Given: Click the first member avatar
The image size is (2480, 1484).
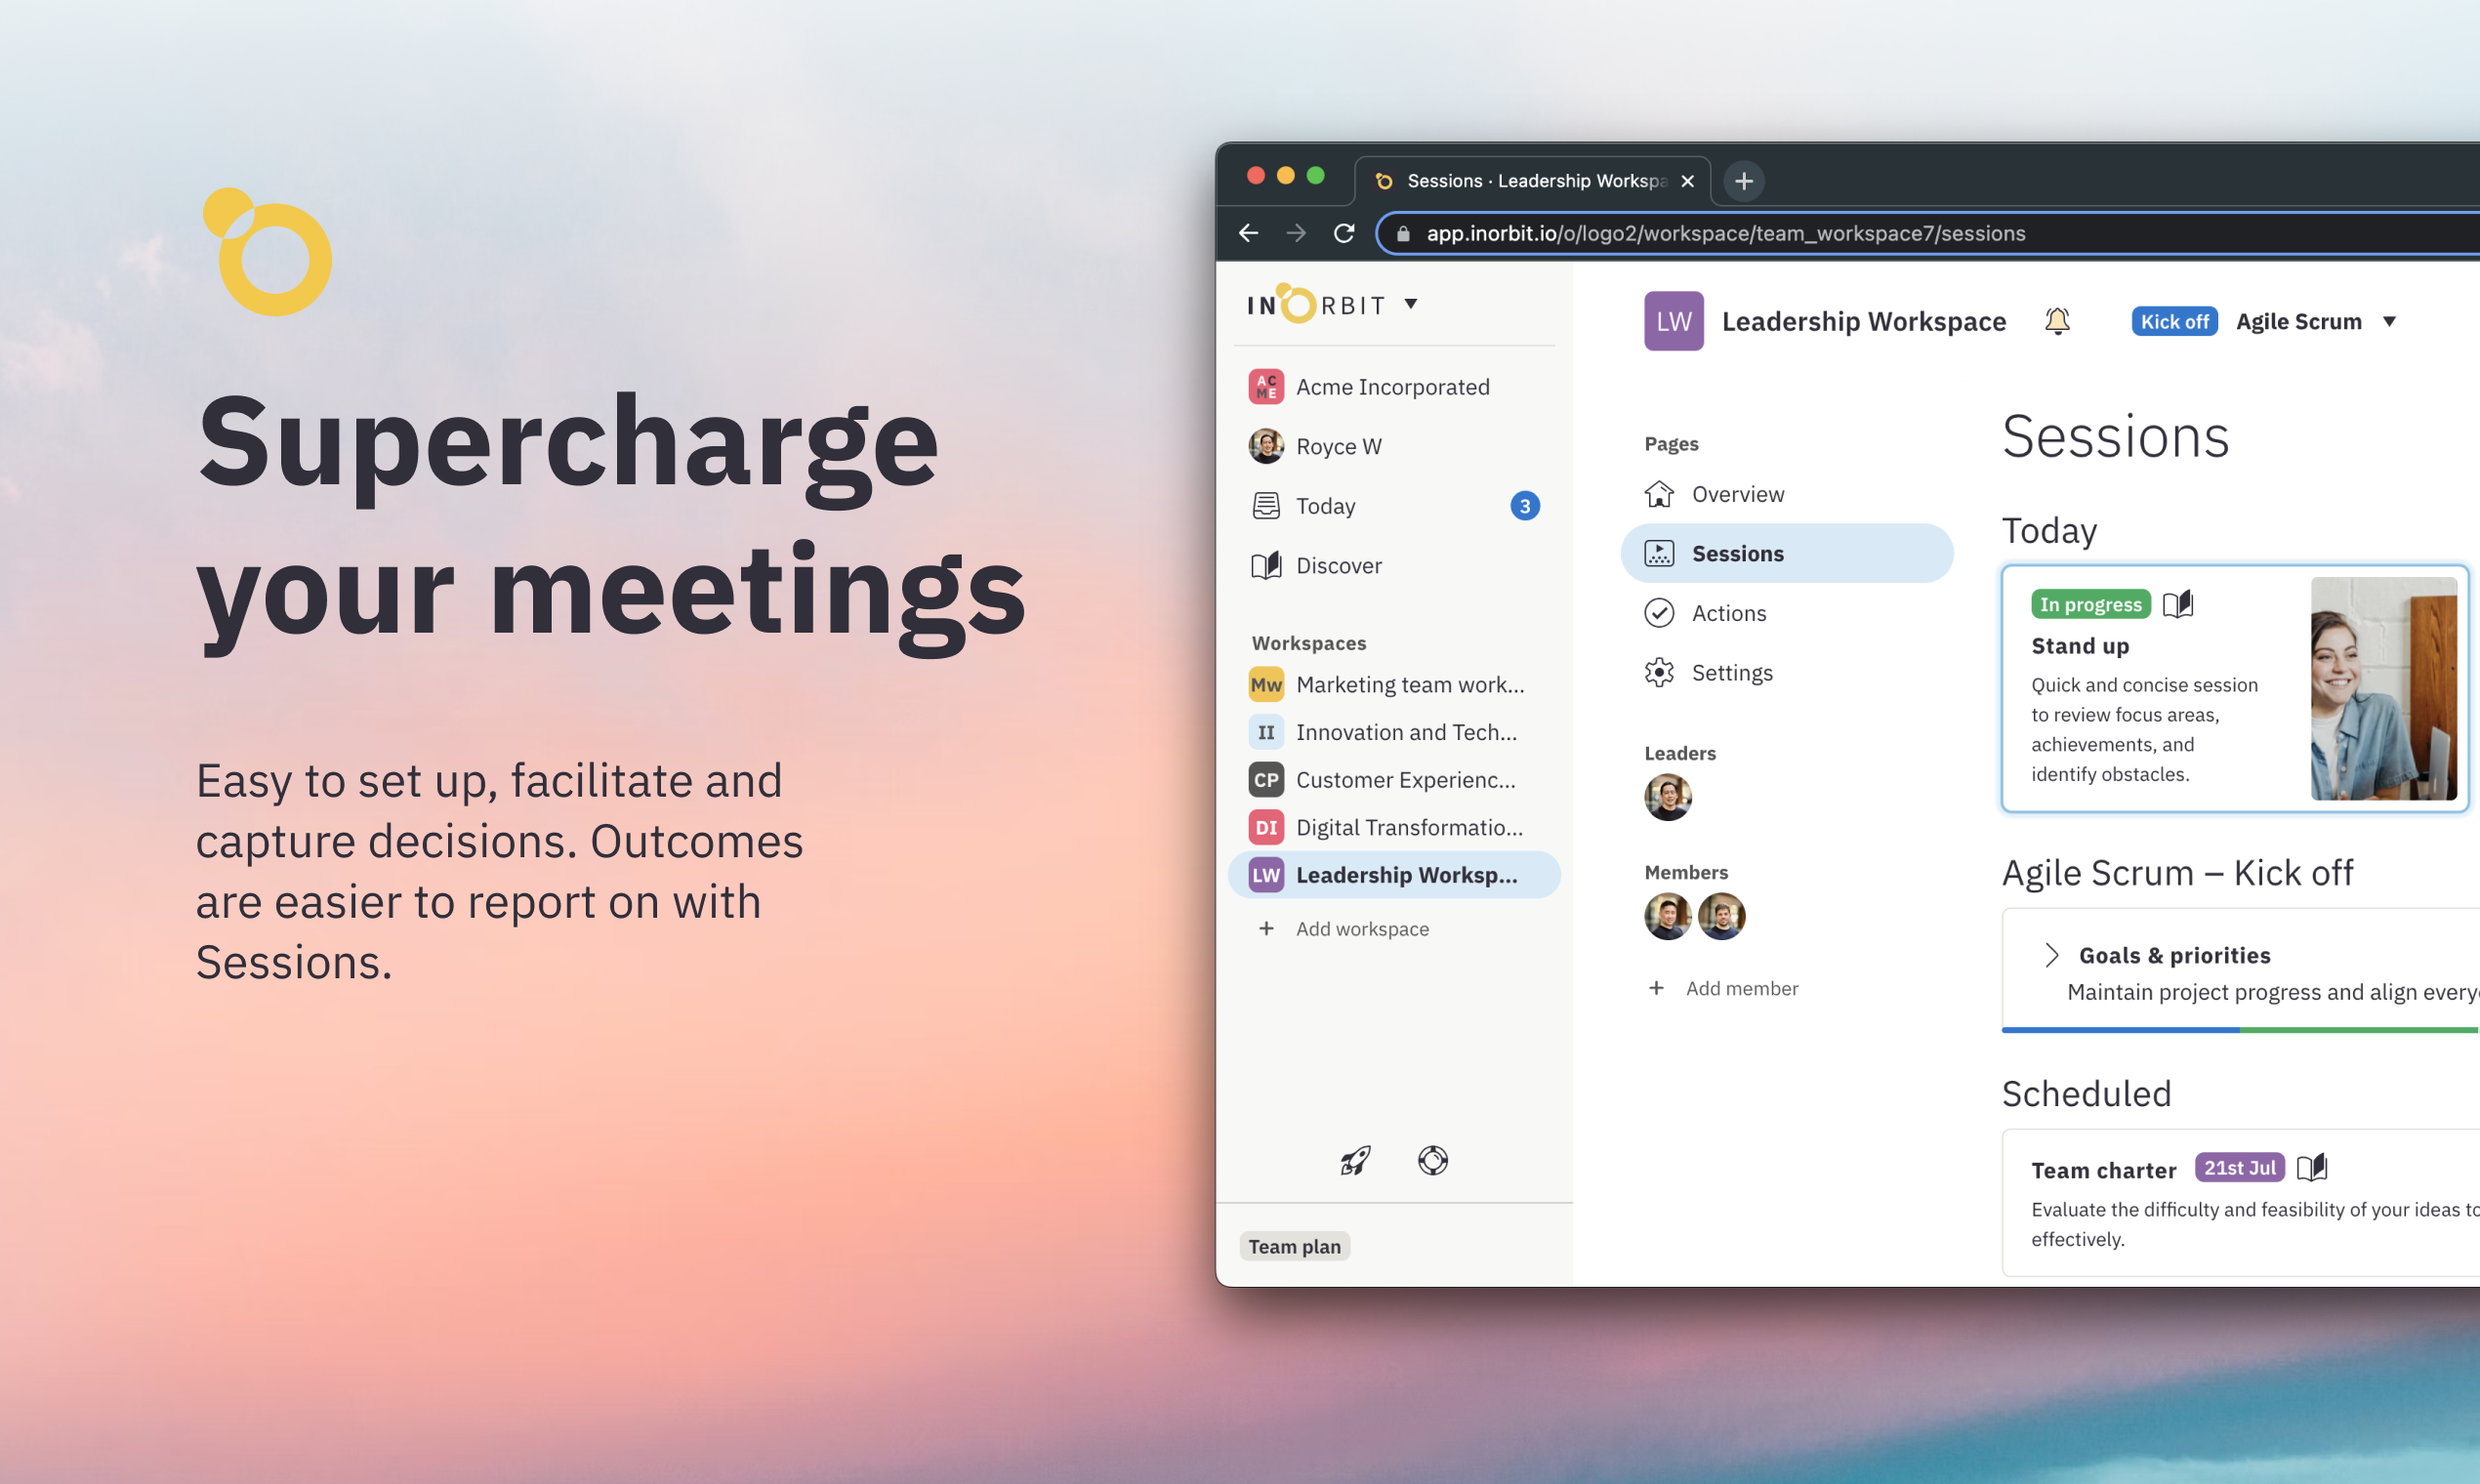Looking at the screenshot, I should (x=1667, y=916).
